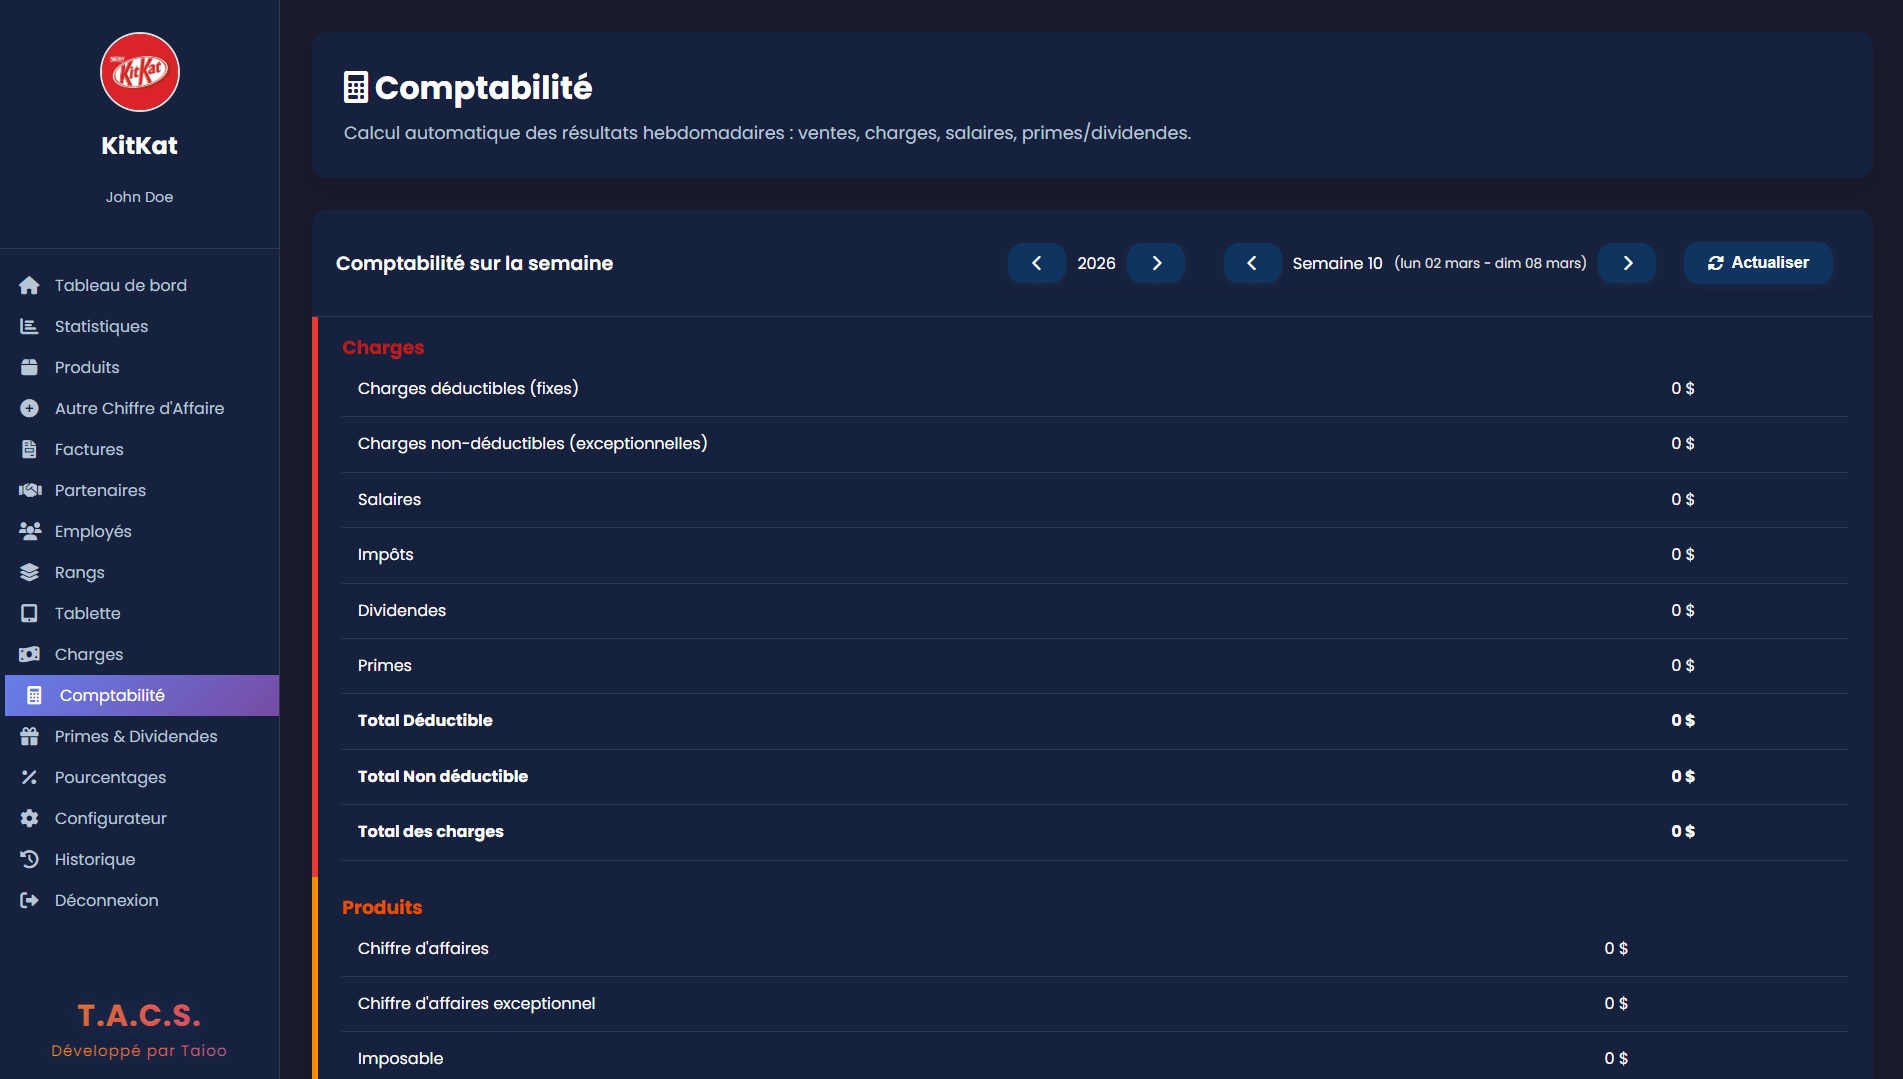Screen dimensions: 1903x1079
Task: Open the Pourcentages page
Action: tap(110, 778)
